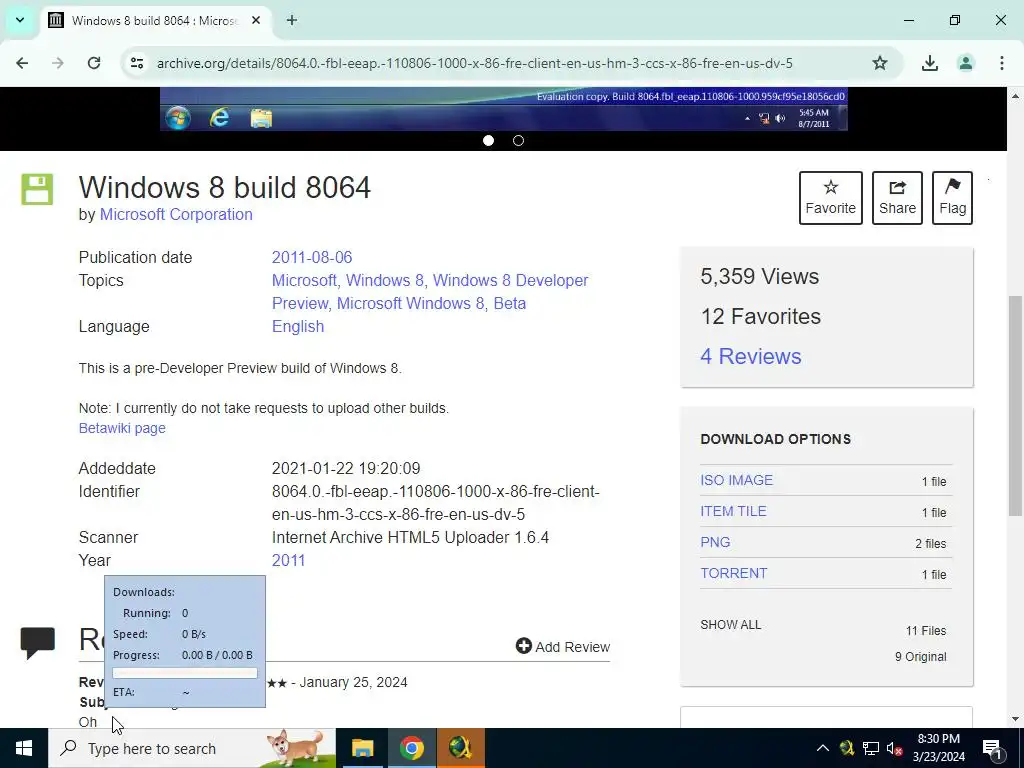Open the tab search dropdown arrow

click(x=20, y=20)
